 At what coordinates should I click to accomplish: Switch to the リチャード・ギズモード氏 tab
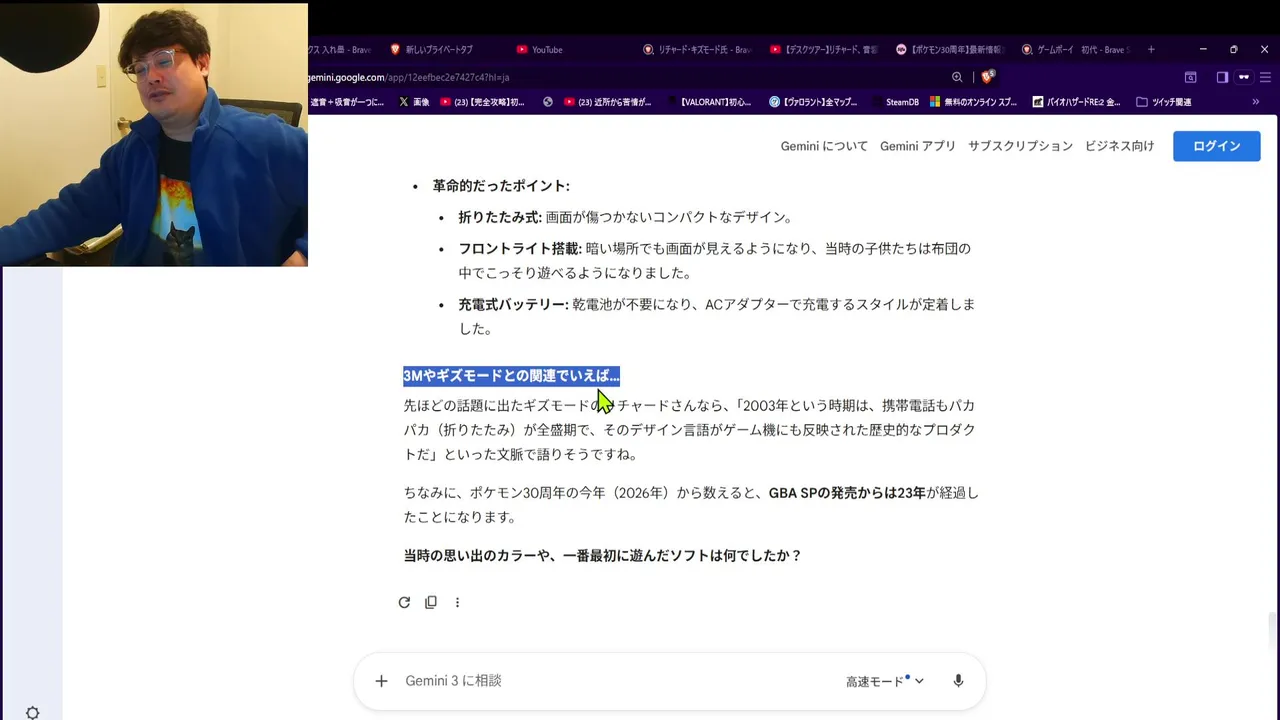coord(697,49)
